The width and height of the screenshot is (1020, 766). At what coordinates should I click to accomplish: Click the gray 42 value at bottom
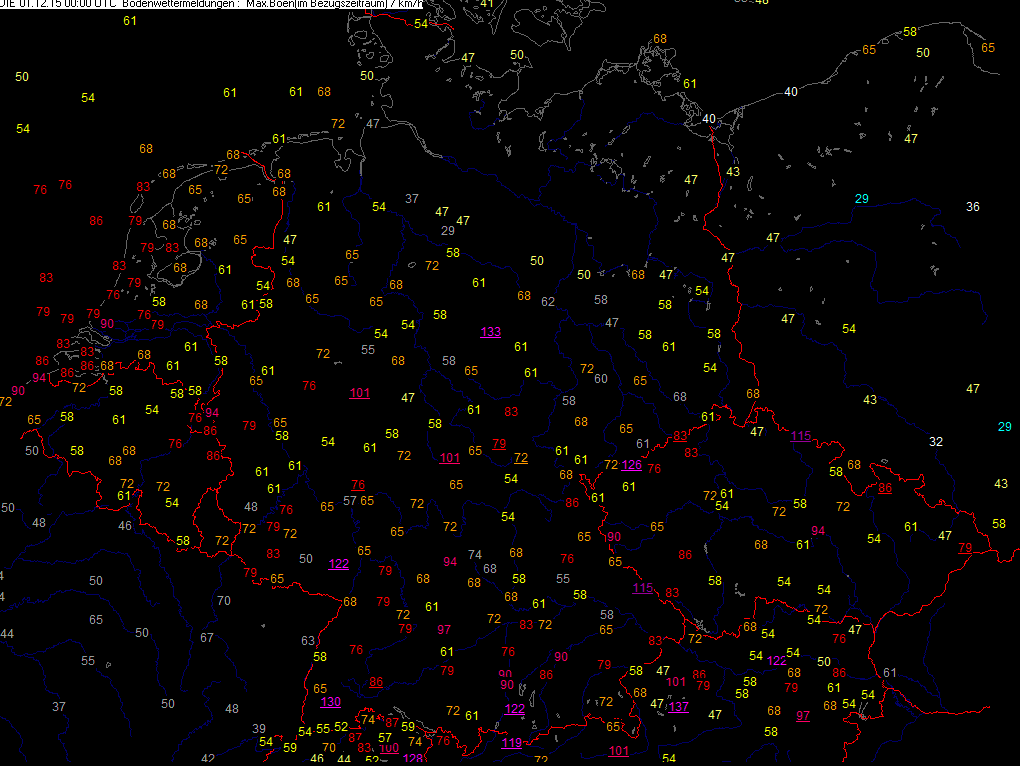click(x=208, y=759)
